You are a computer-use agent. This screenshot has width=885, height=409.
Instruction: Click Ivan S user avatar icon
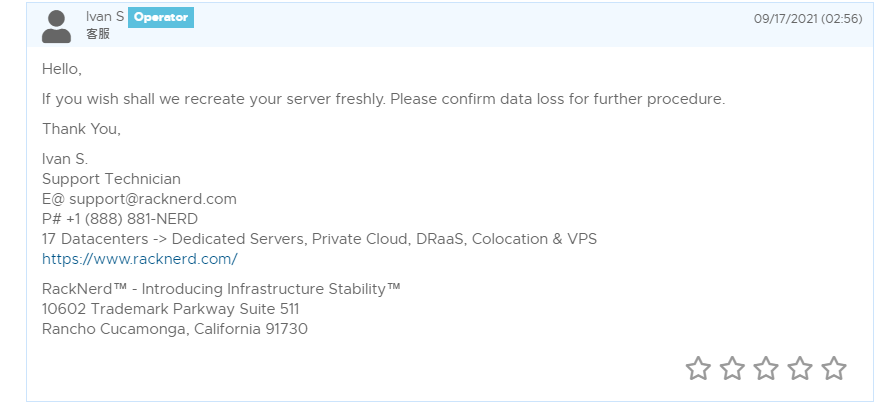(56, 26)
